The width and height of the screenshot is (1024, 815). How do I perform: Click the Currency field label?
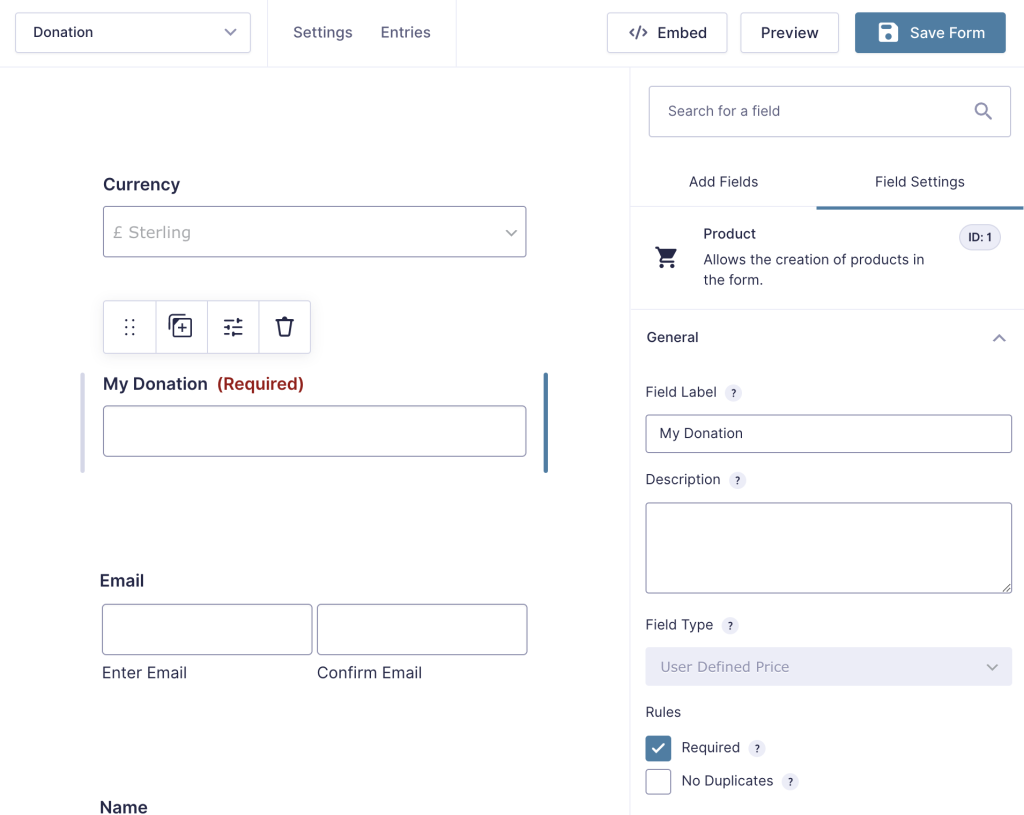tap(142, 185)
